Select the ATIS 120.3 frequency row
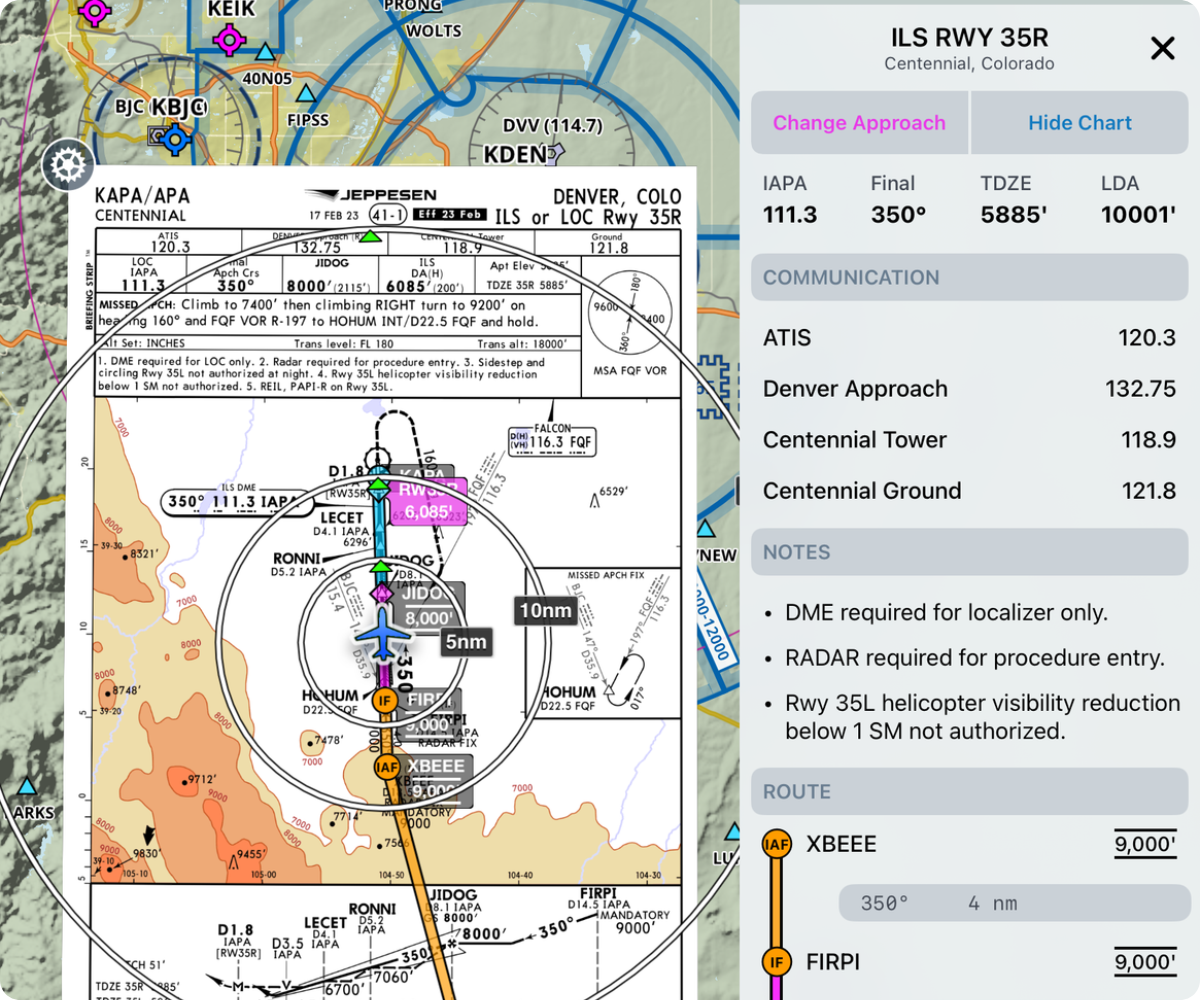 [x=969, y=338]
